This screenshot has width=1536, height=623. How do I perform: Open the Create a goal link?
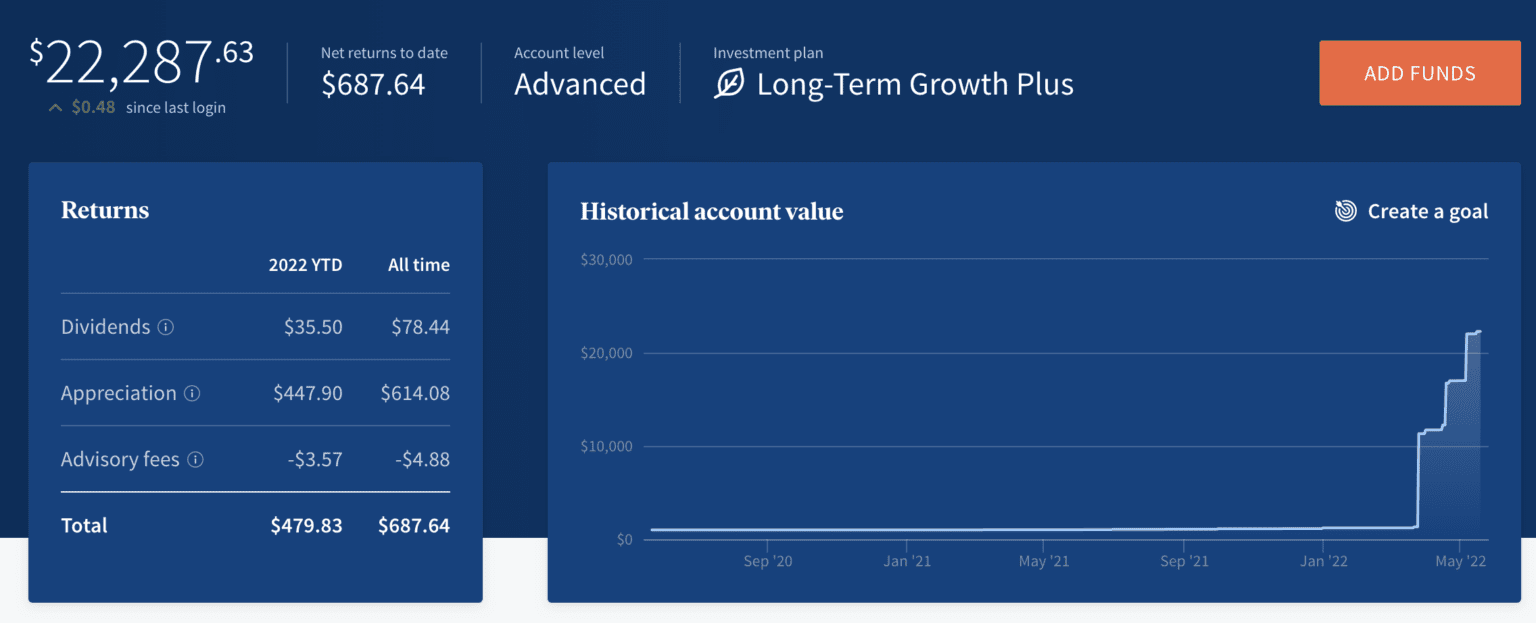pos(1427,211)
